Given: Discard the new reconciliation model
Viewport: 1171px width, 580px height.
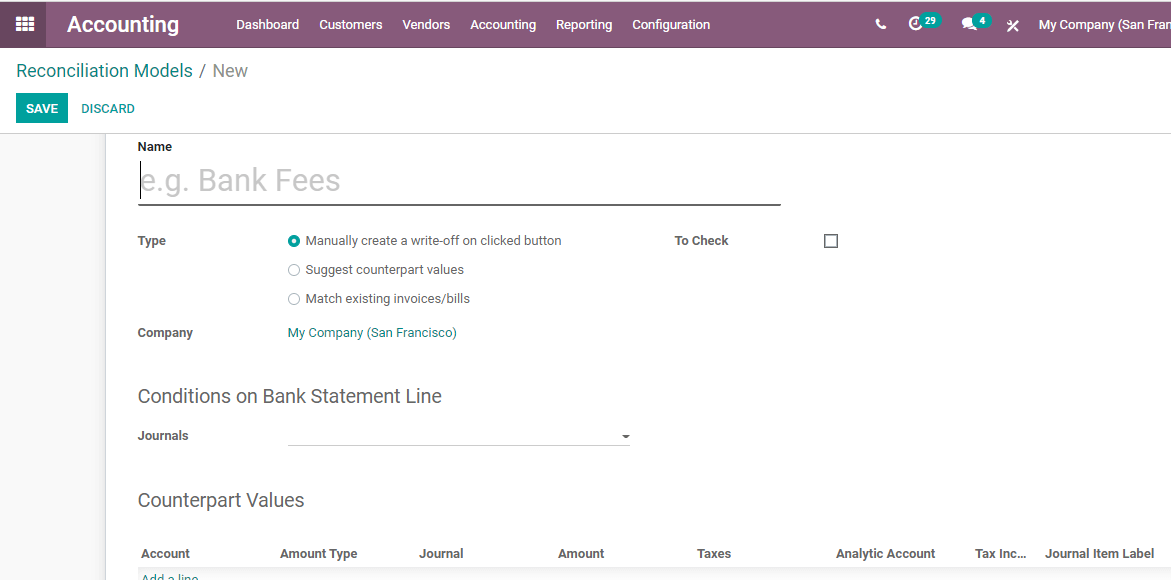Looking at the screenshot, I should click(x=108, y=109).
